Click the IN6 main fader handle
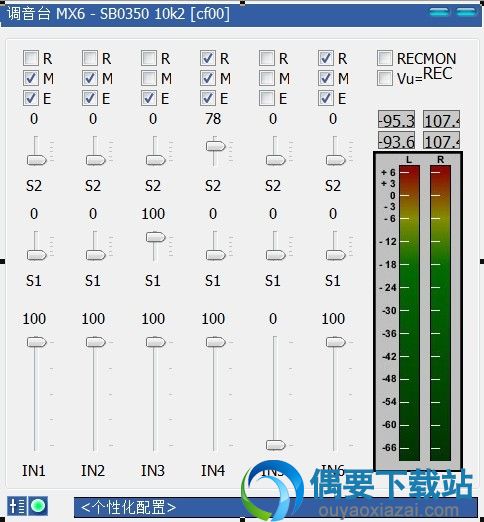 (x=336, y=342)
